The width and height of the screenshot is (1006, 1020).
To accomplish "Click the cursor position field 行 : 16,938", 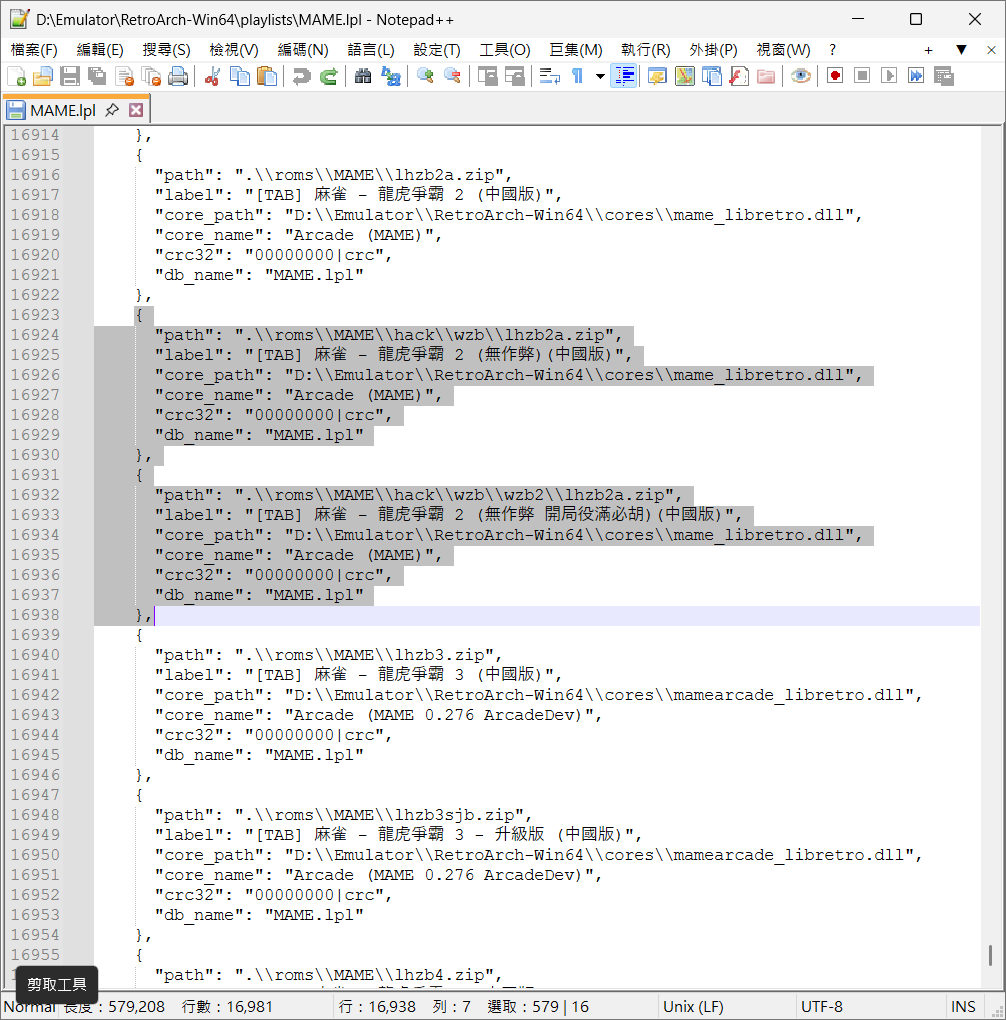I will coord(377,1007).
